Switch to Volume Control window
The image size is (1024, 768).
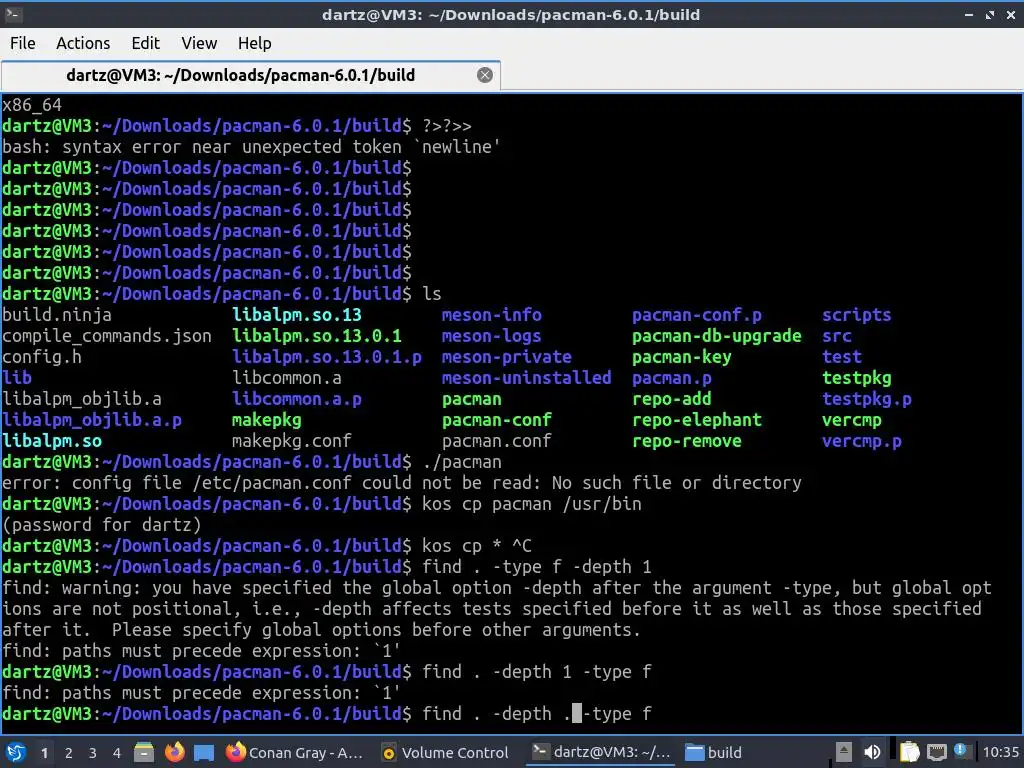click(x=445, y=752)
